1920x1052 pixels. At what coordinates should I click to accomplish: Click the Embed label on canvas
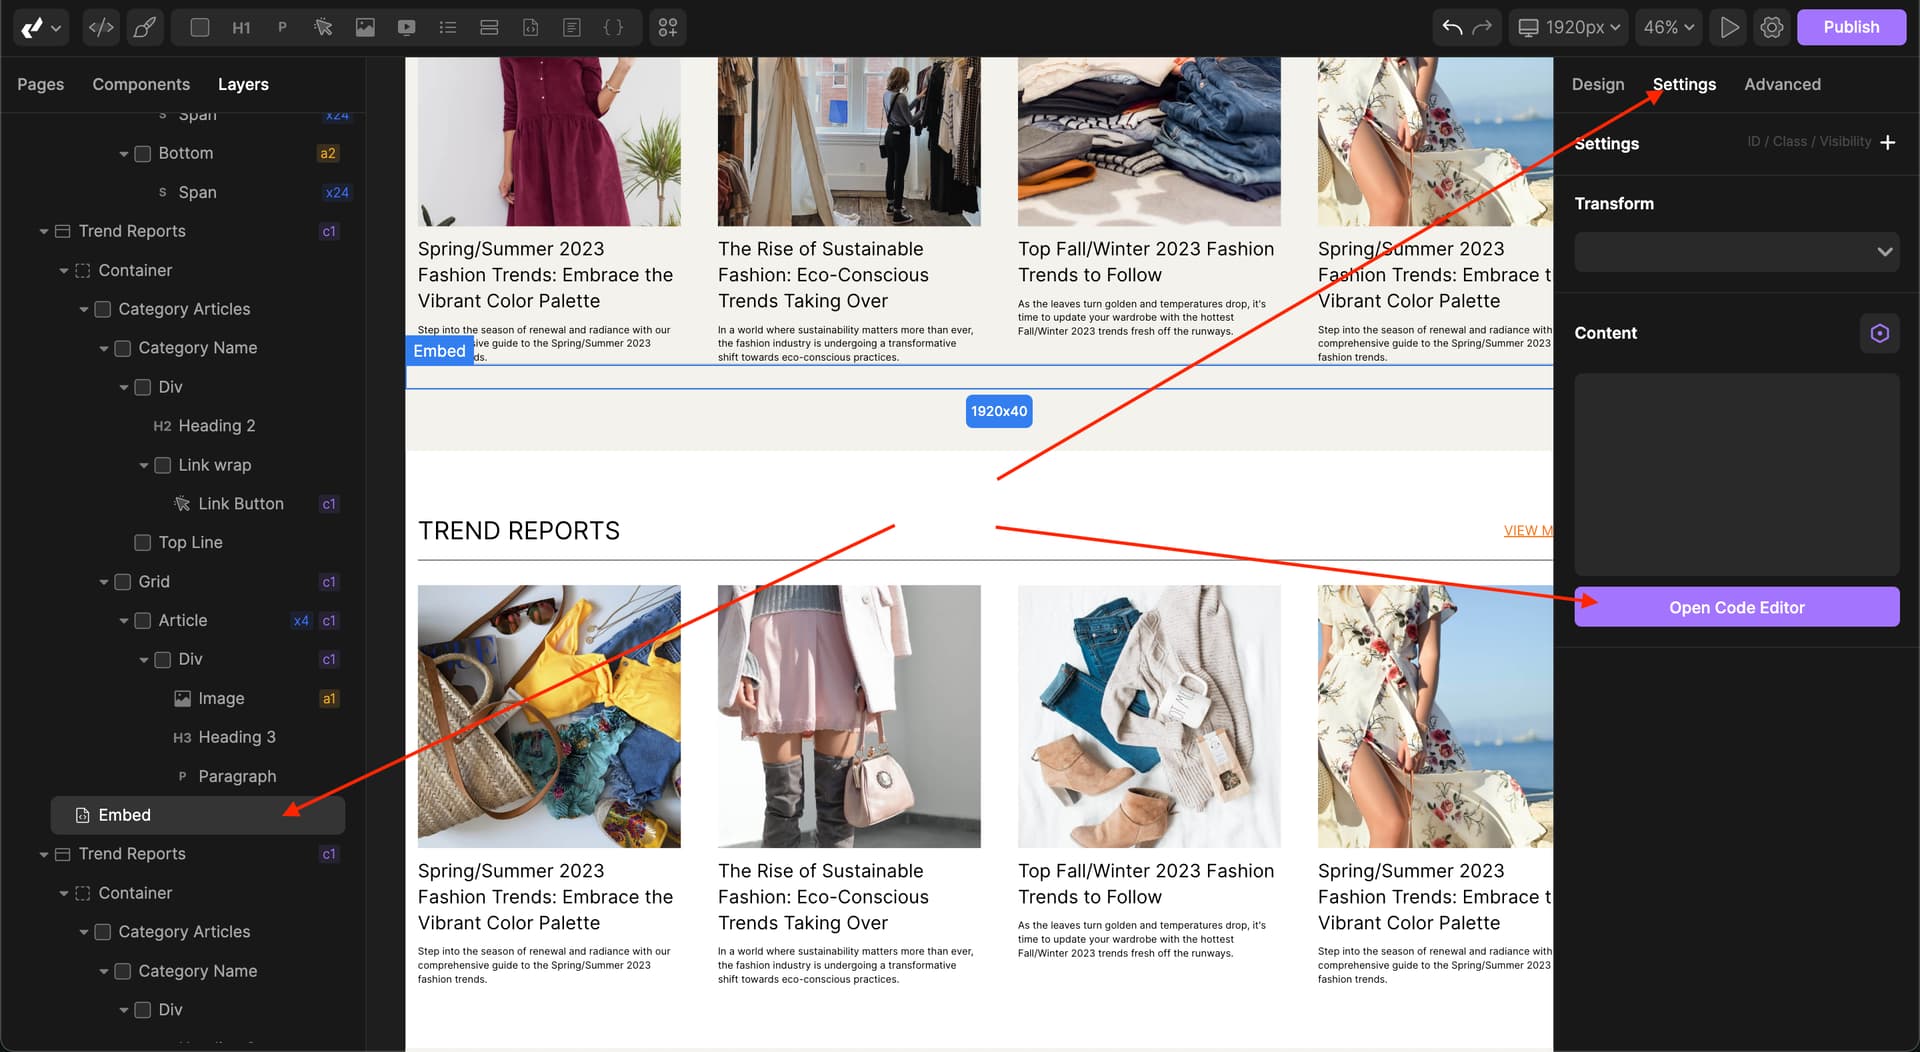439,351
